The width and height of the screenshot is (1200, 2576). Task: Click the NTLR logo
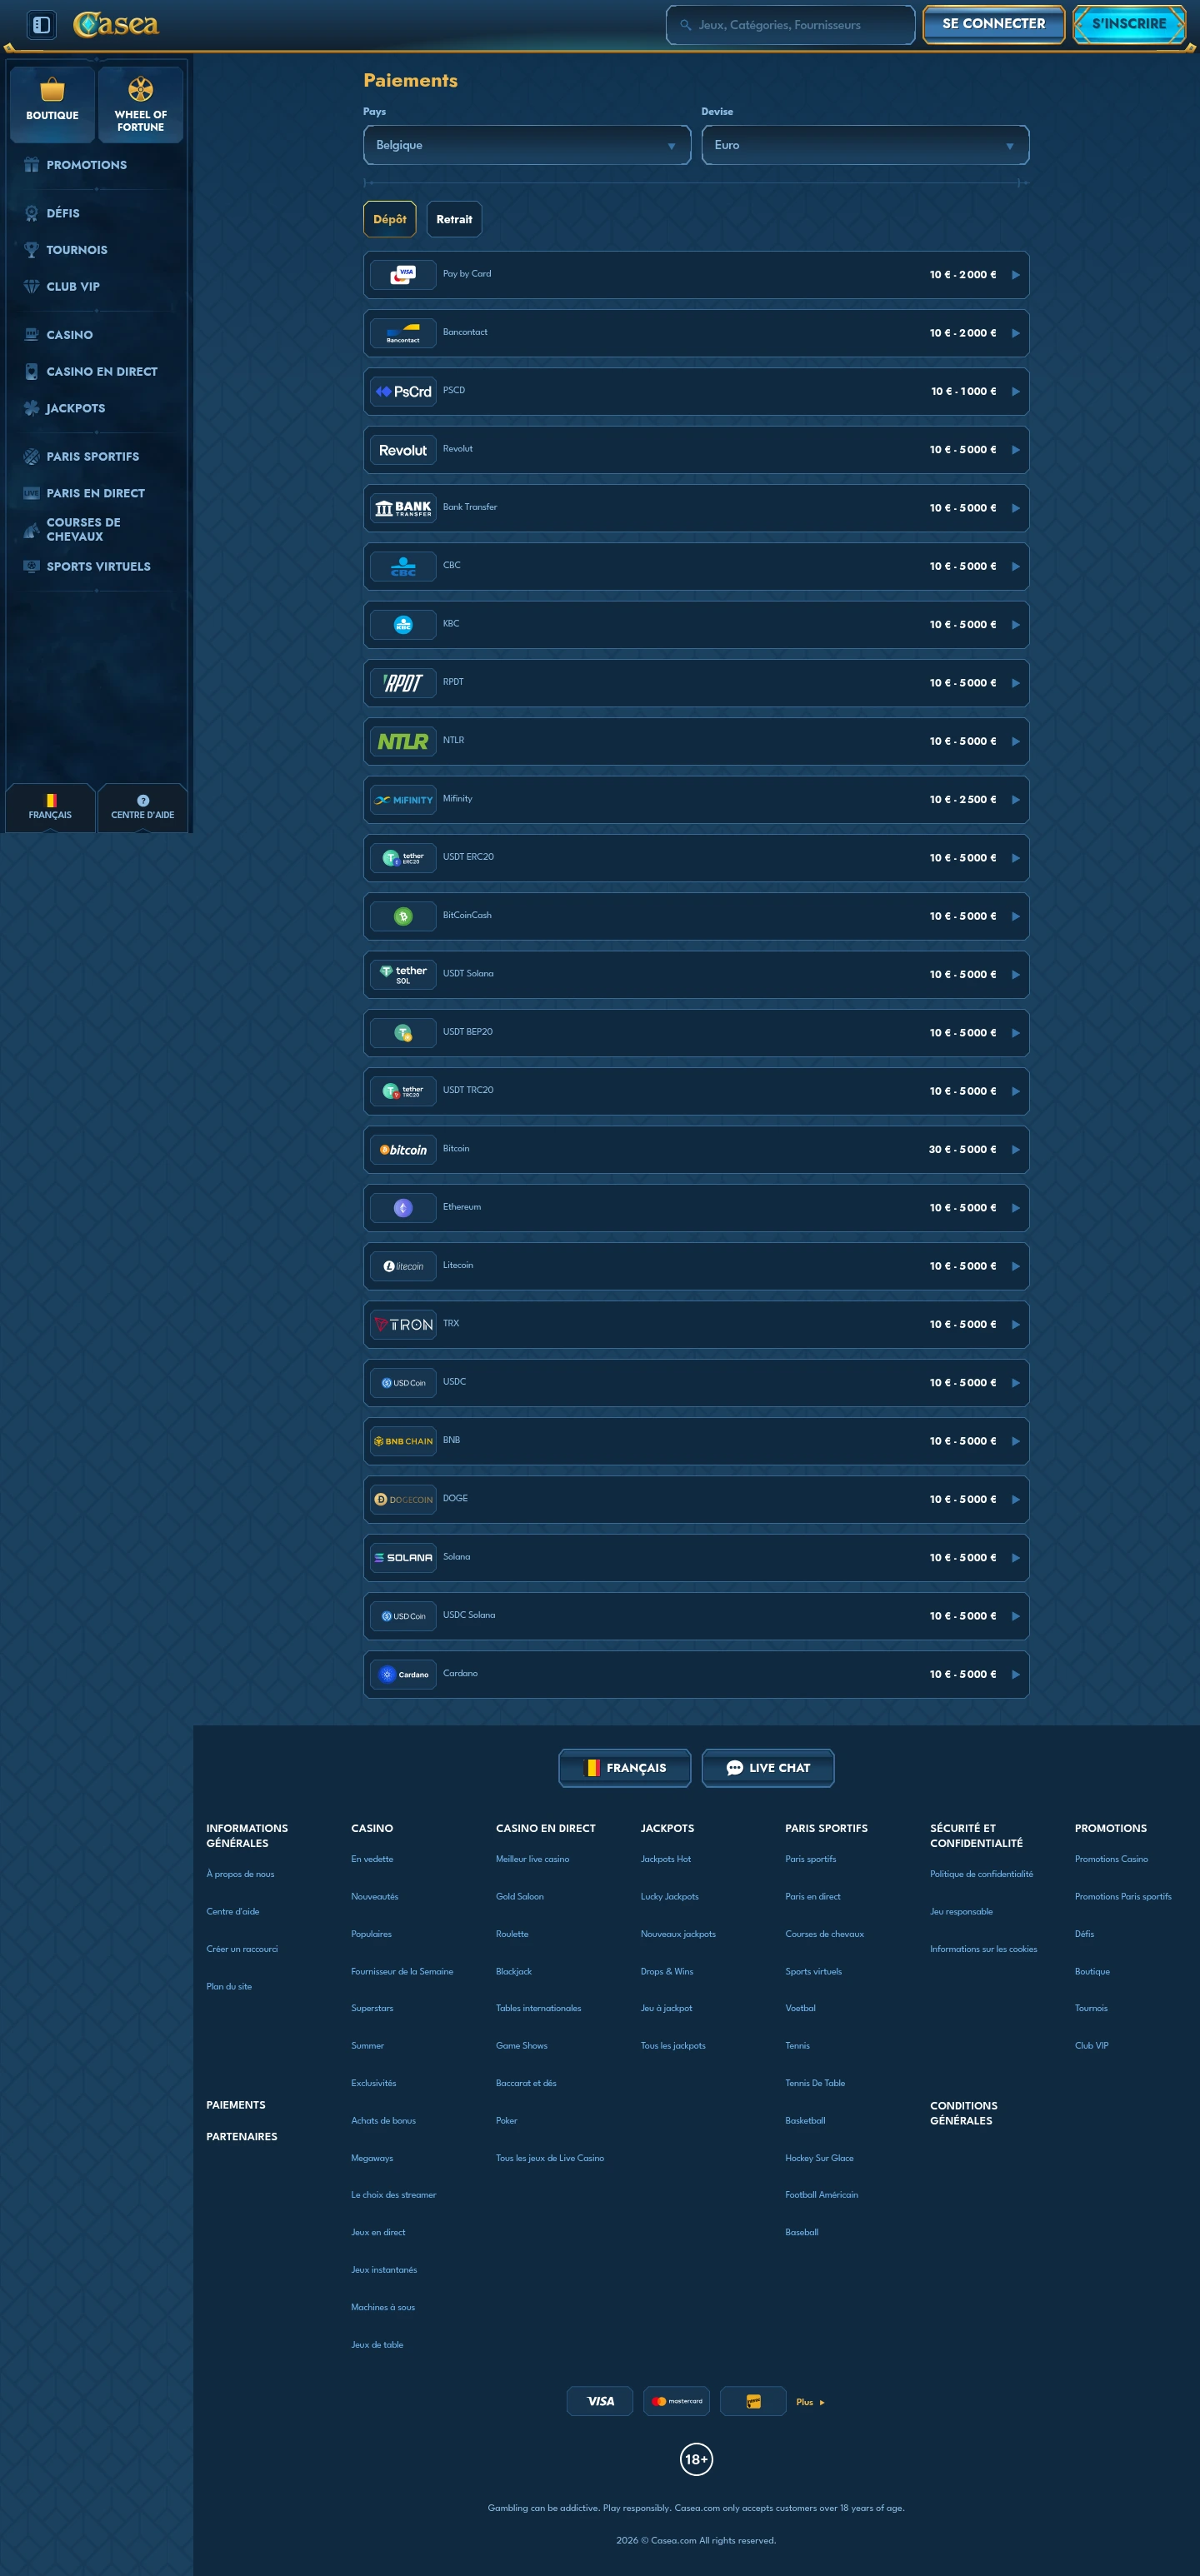pyautogui.click(x=403, y=741)
